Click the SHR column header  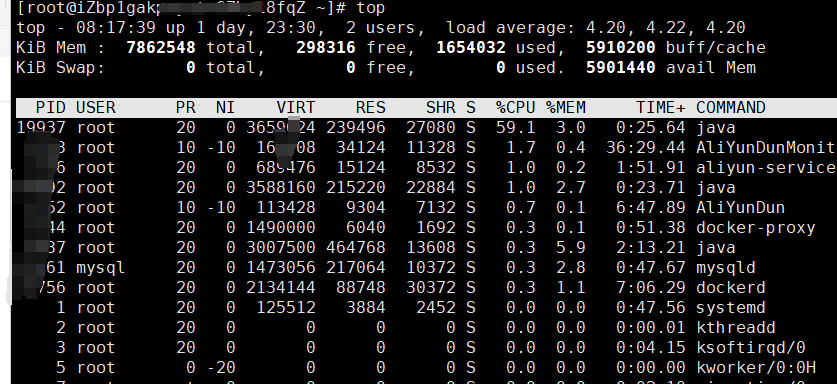point(440,108)
